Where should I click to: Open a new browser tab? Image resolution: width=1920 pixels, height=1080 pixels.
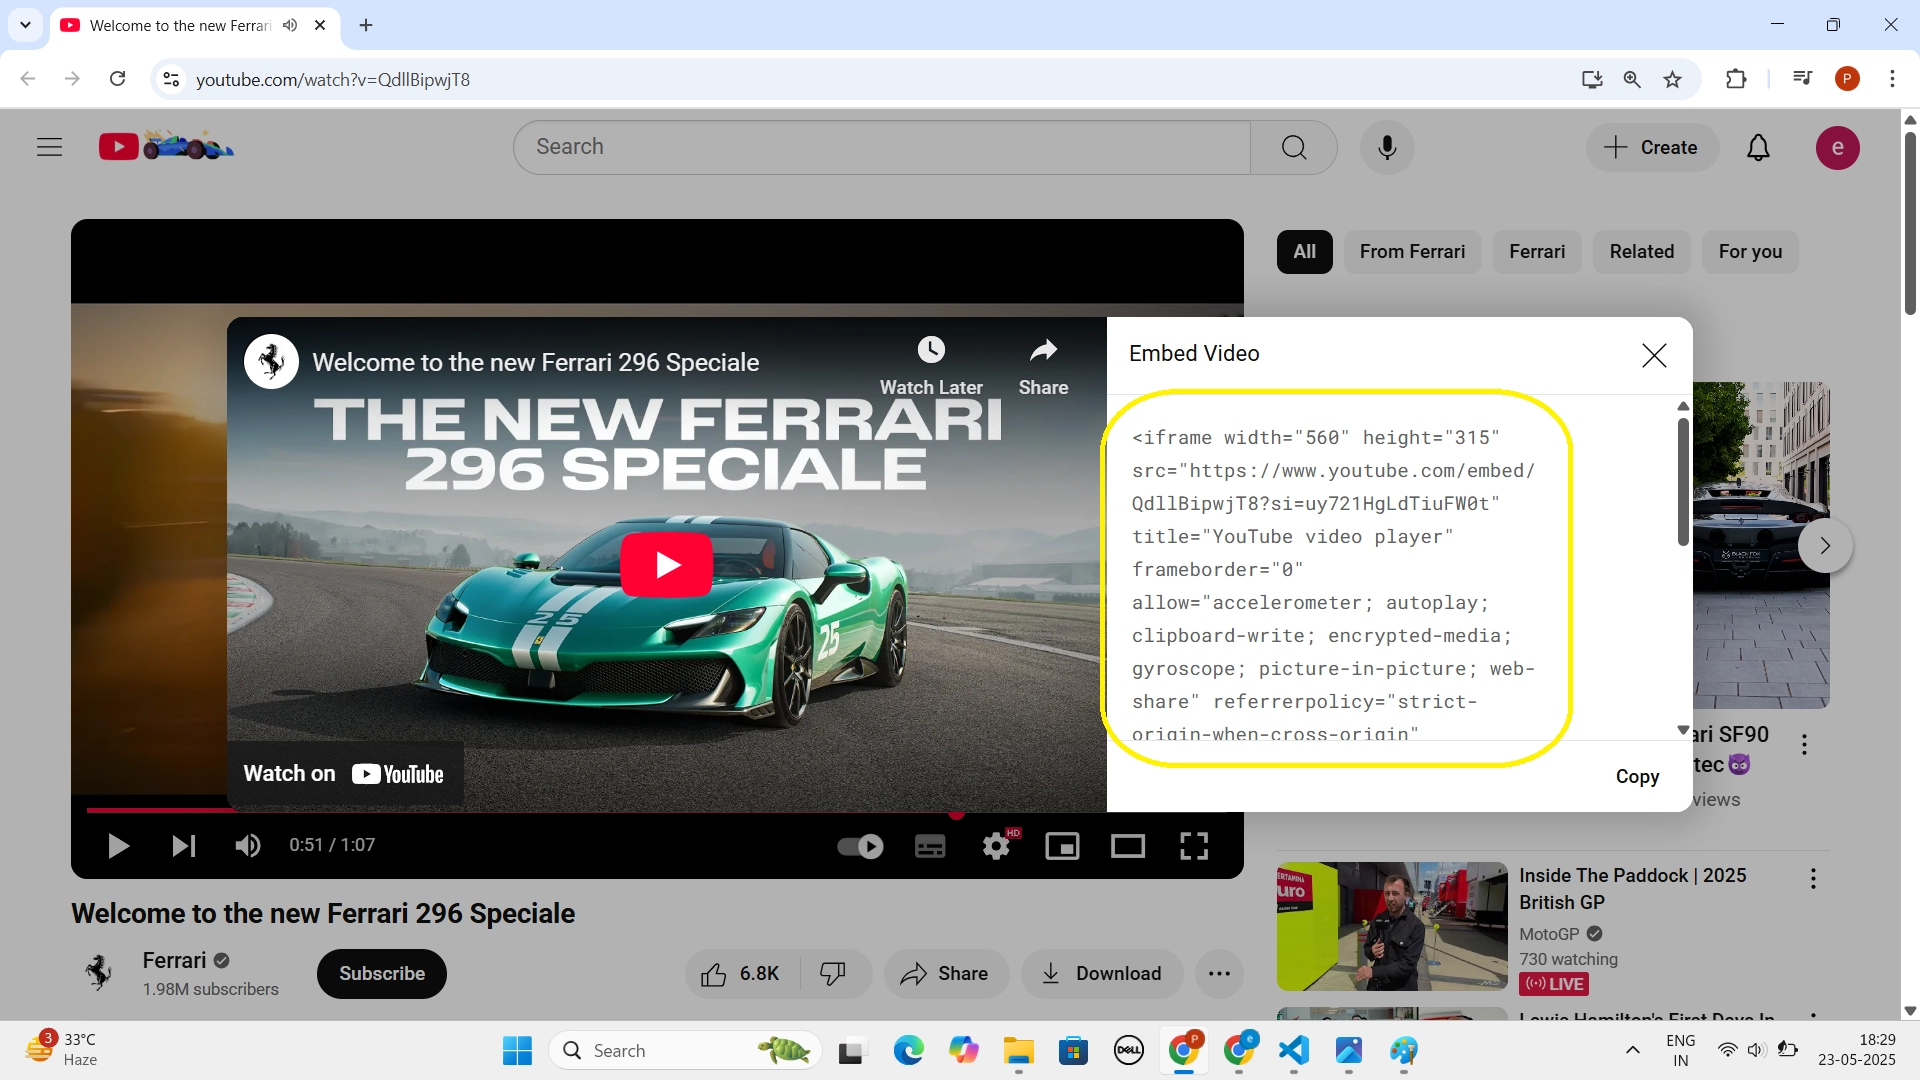tap(366, 25)
